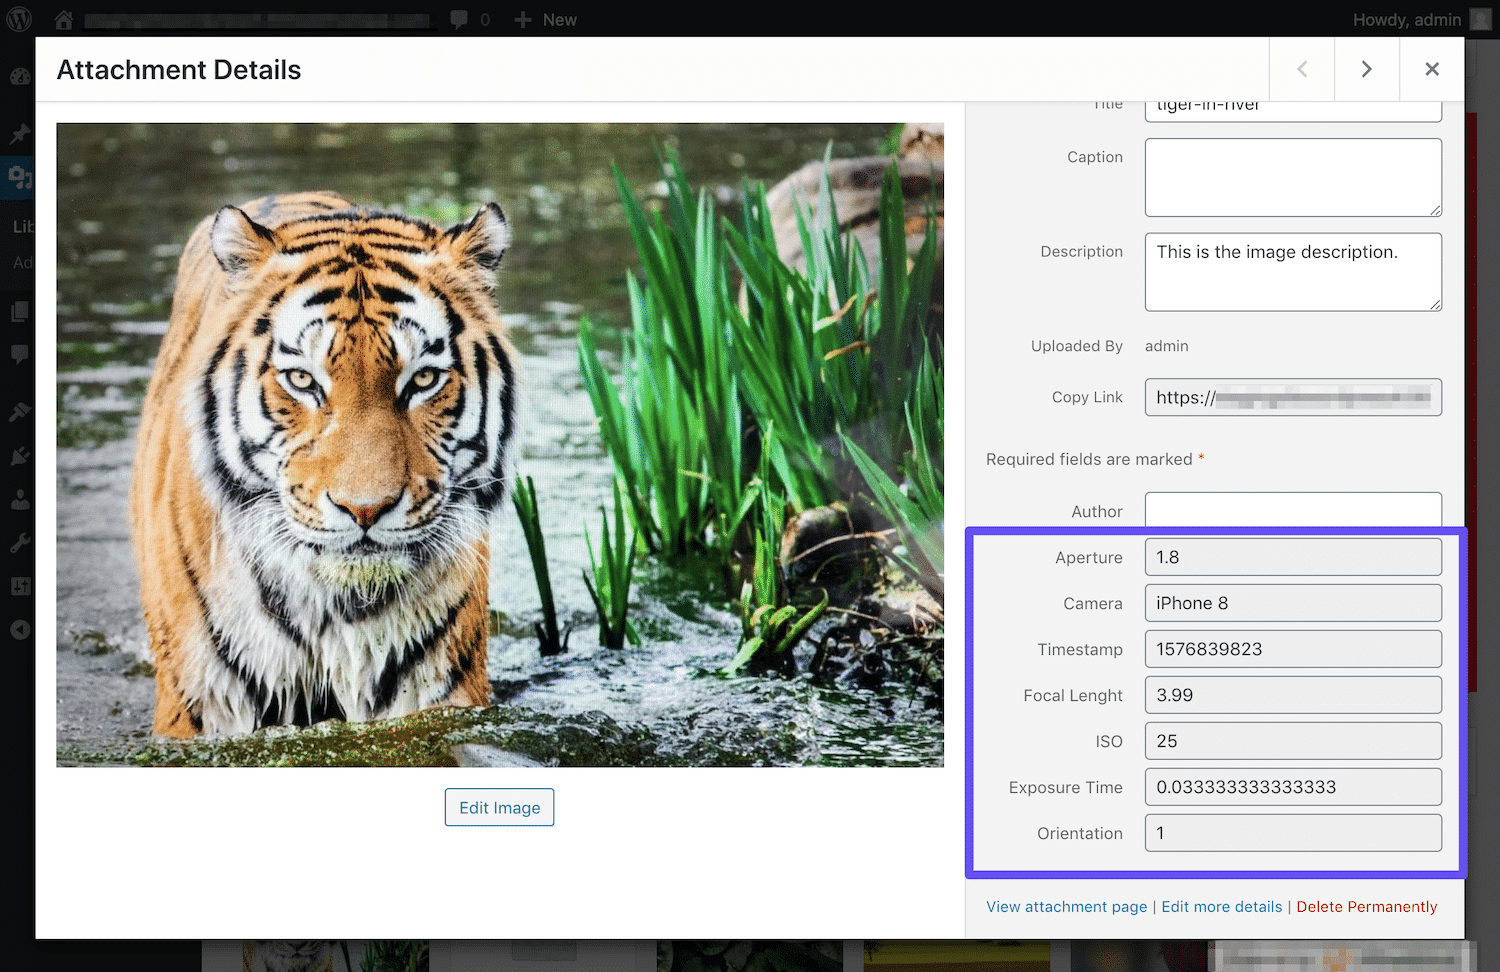The width and height of the screenshot is (1500, 972).
Task: Open Plugins via the plug icon
Action: click(x=19, y=455)
